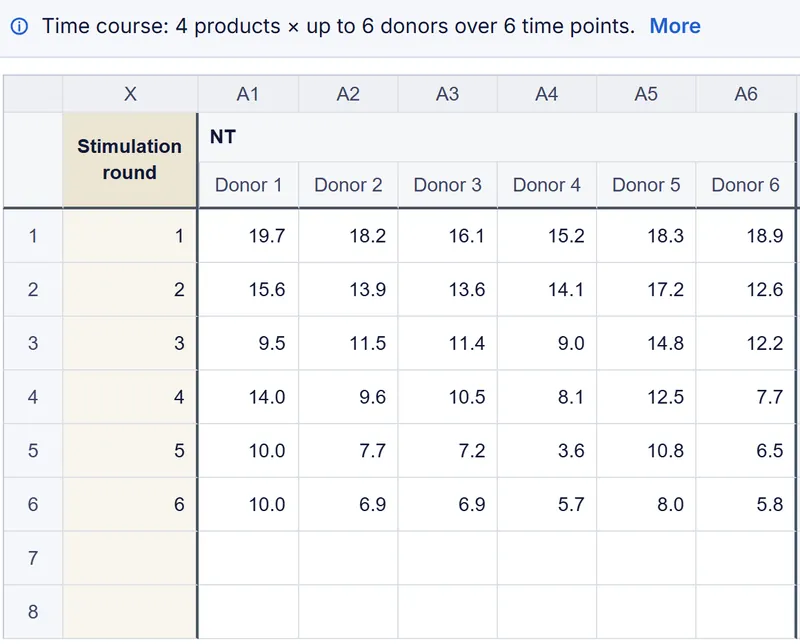This screenshot has width=800, height=644.
Task: Select column header A5
Action: (646, 94)
